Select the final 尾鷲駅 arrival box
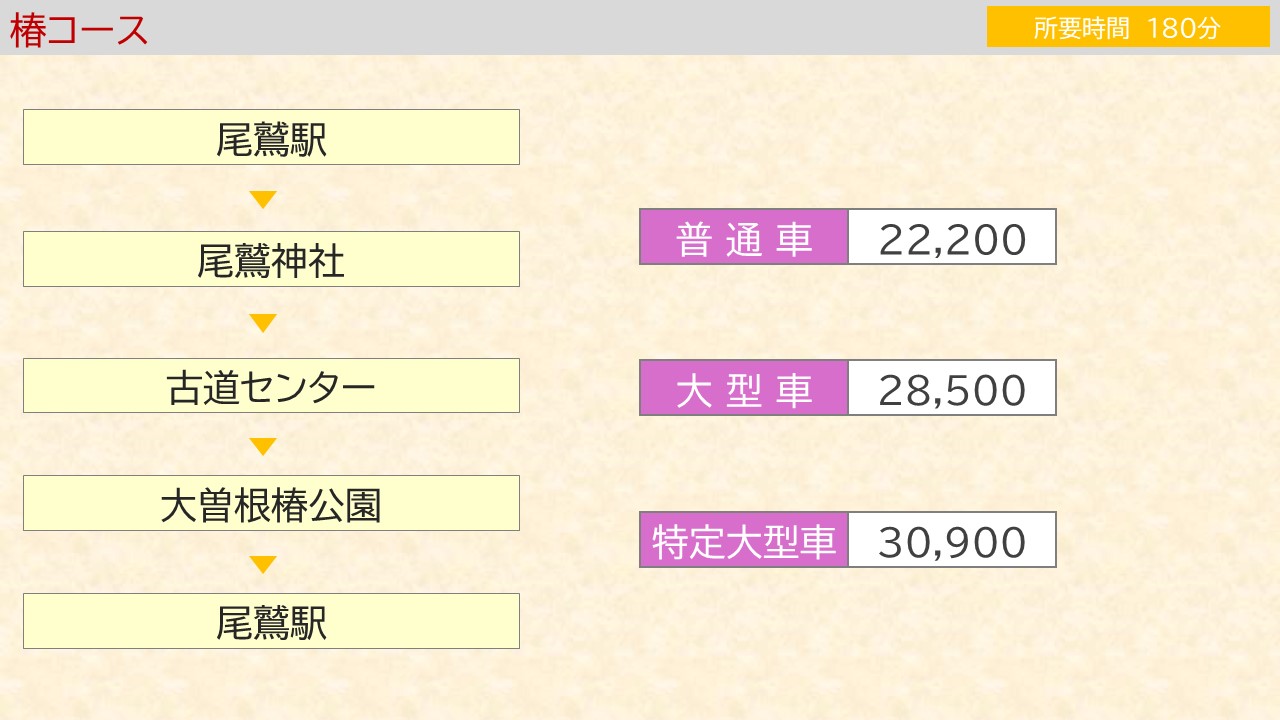 [271, 621]
